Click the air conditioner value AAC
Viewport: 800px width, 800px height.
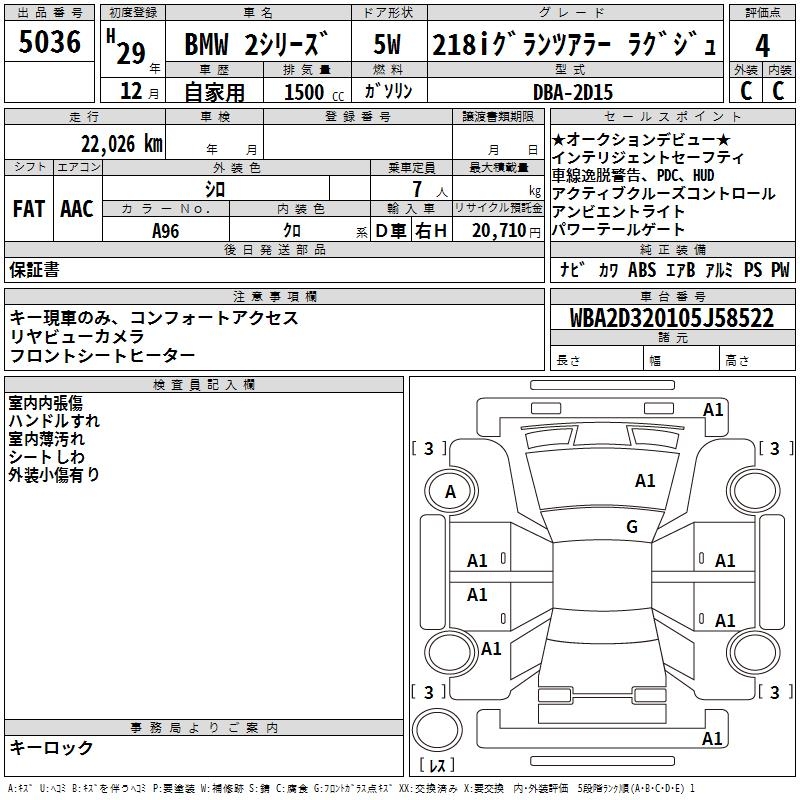tap(77, 209)
